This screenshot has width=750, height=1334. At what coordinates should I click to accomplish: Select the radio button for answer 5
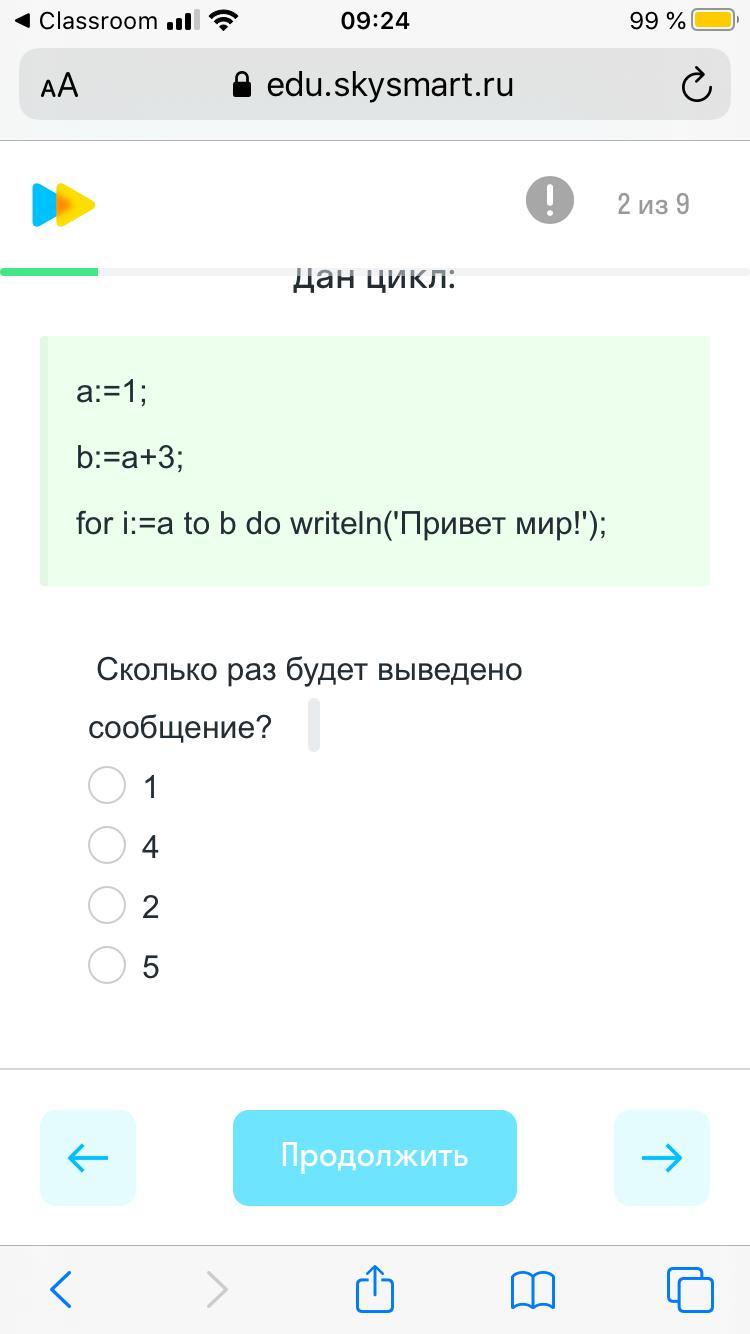click(107, 965)
